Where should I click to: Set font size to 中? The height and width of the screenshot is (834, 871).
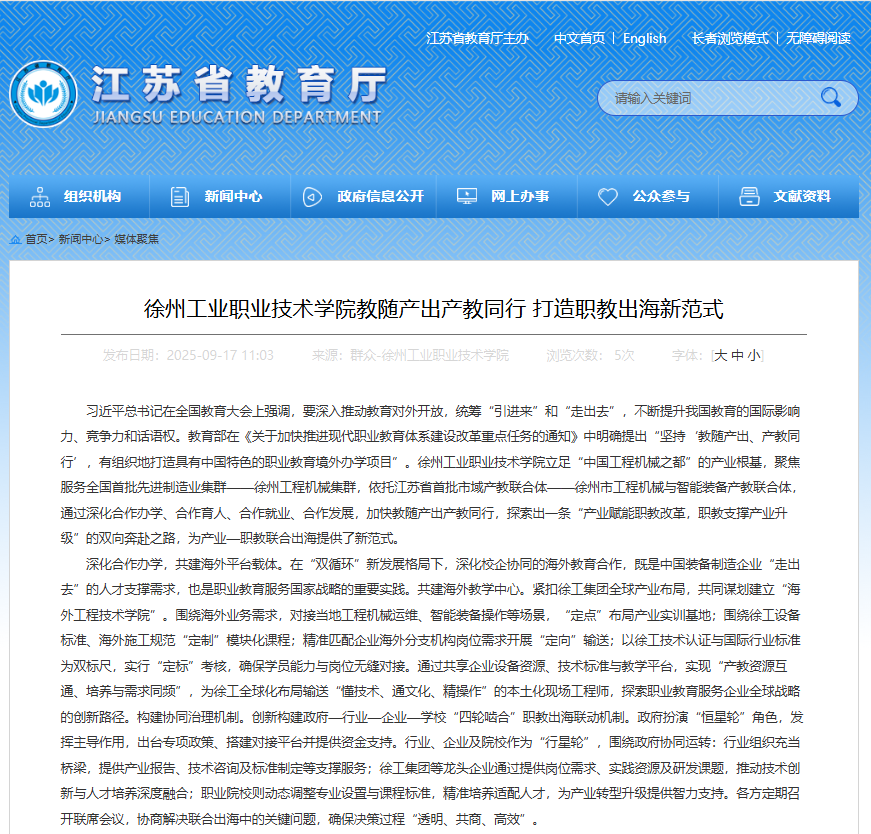pos(737,356)
